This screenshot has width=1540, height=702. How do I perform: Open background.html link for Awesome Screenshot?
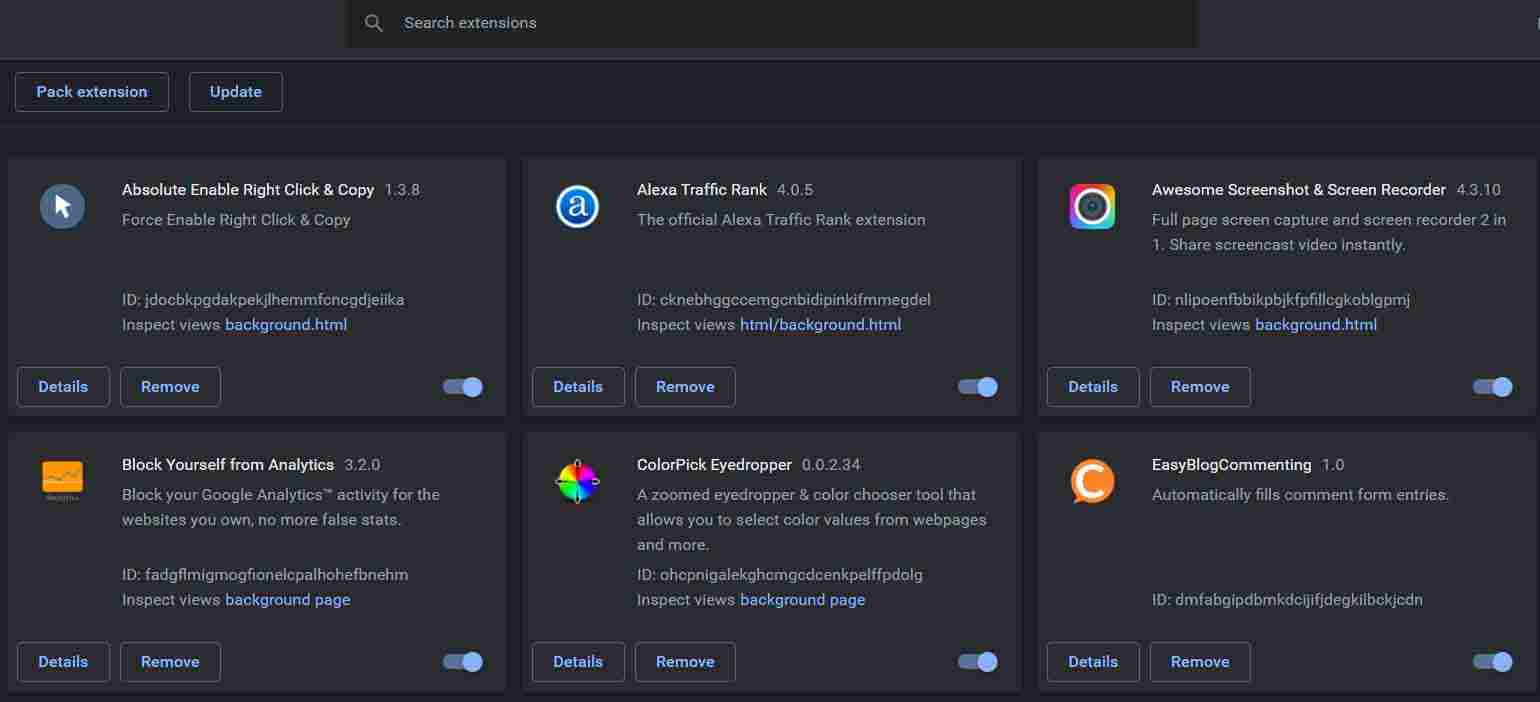(1316, 325)
